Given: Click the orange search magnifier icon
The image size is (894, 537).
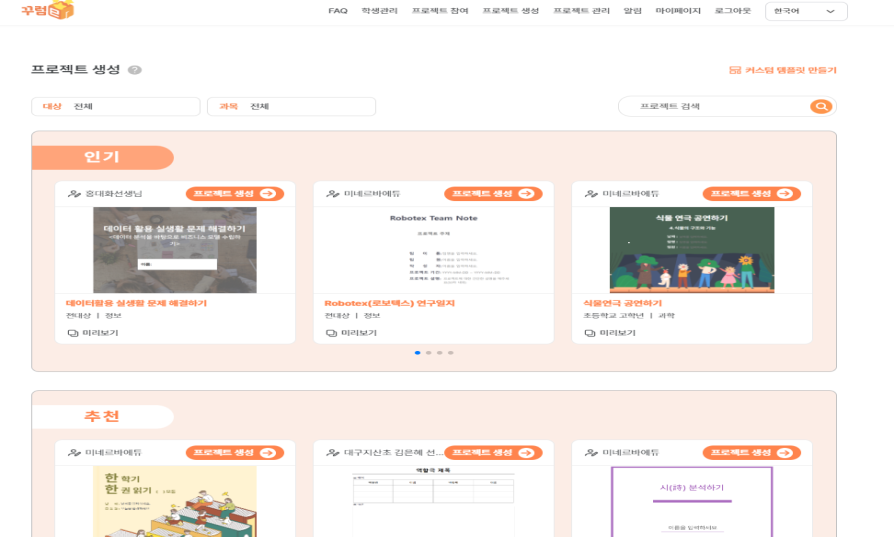Looking at the screenshot, I should 821,107.
